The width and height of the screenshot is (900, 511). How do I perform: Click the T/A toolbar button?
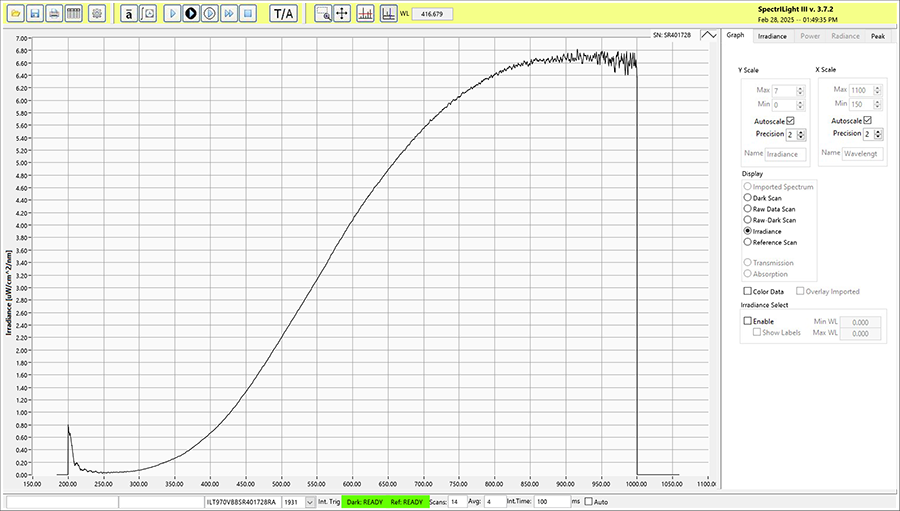284,14
